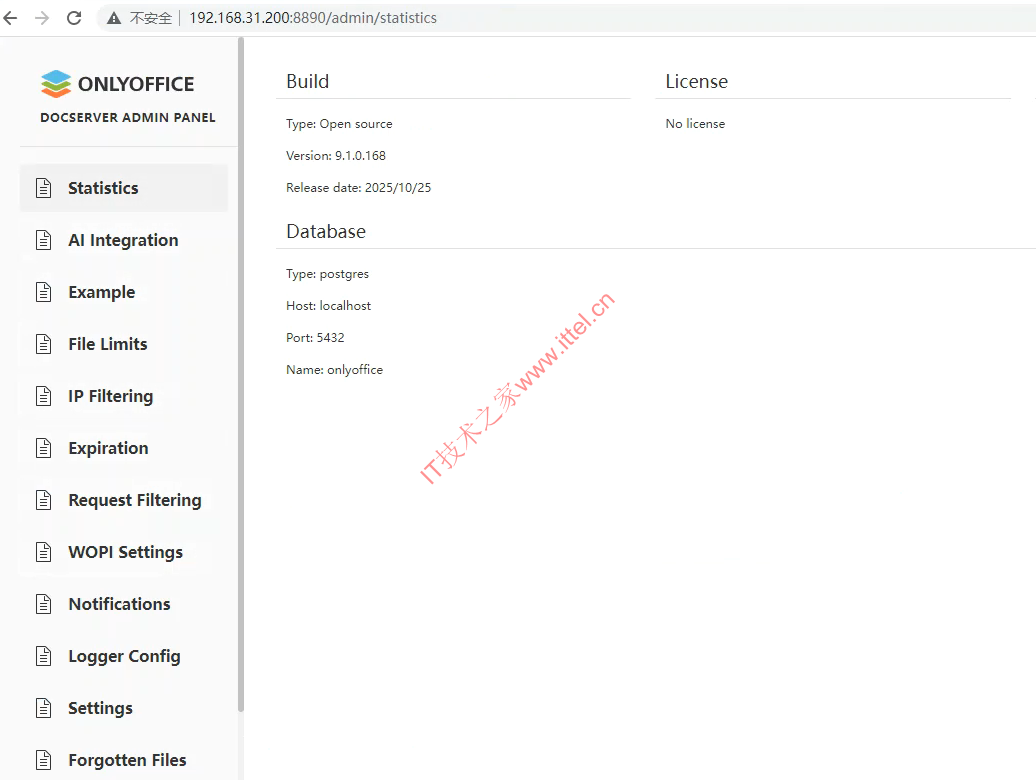Click the icon beside Logger Config
Screen dimensions: 1036x780
43,656
